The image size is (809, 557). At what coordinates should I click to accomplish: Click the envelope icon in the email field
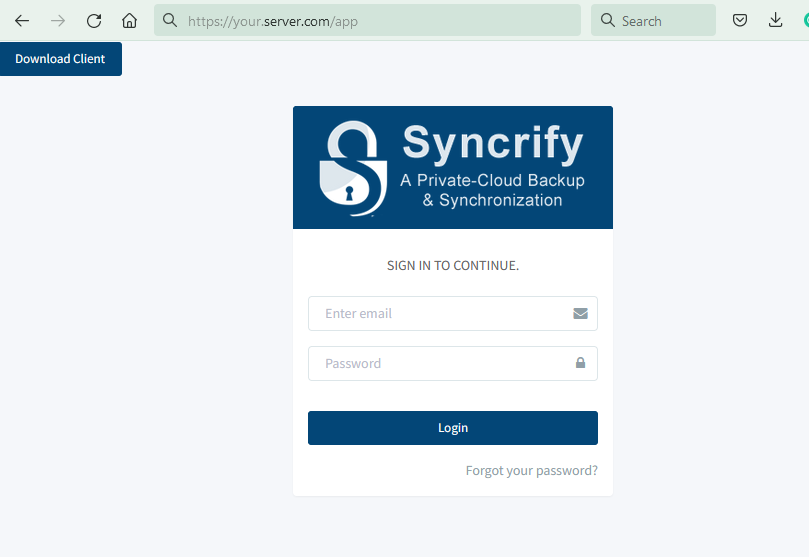coord(580,313)
